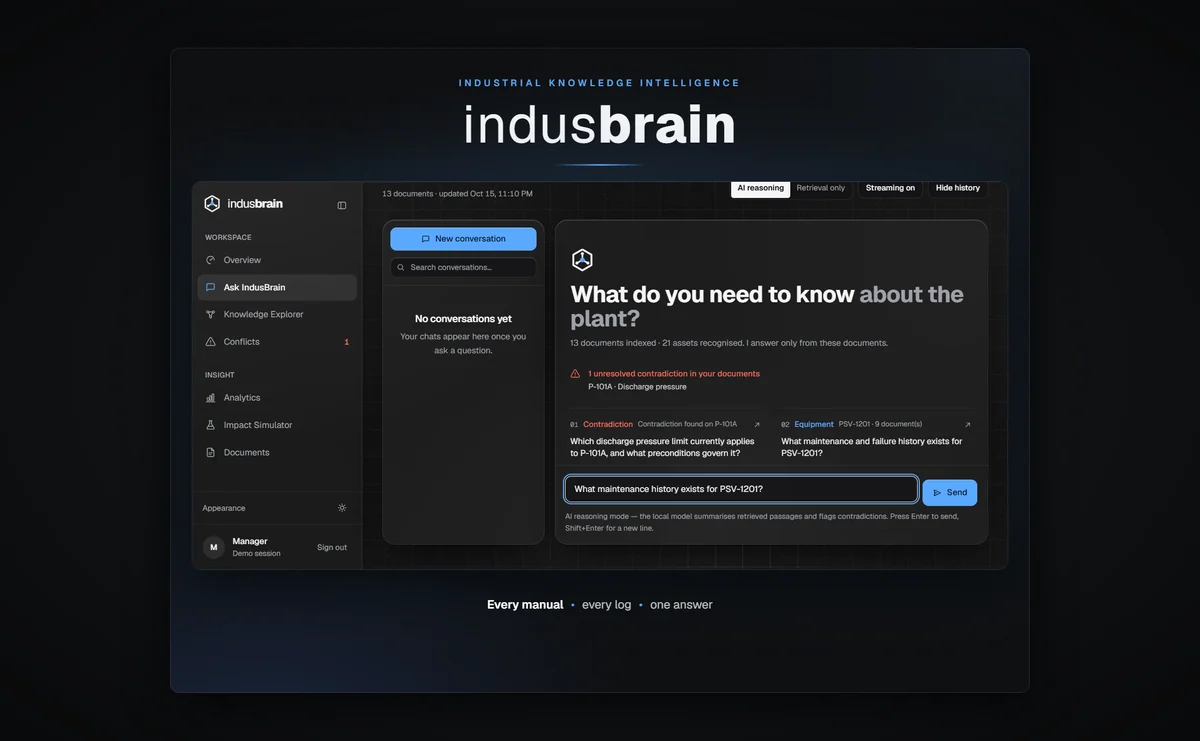The height and width of the screenshot is (741, 1200).
Task: Select the AI reasoning mode
Action: pos(761,188)
